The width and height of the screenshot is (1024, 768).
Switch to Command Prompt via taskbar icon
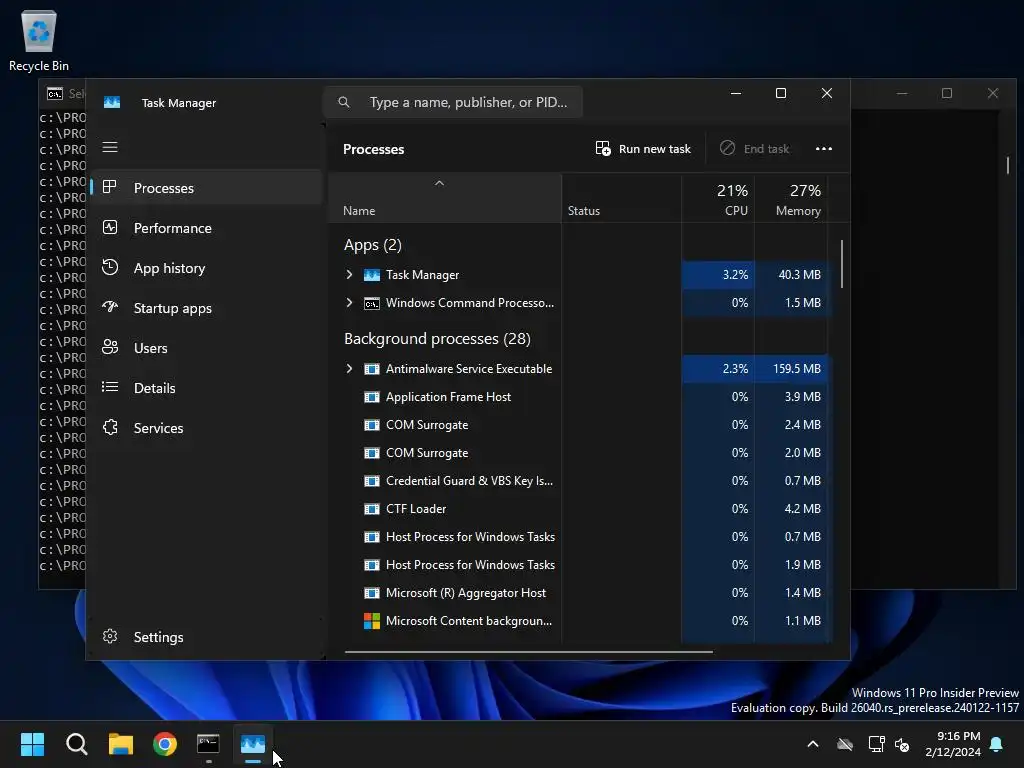[208, 744]
